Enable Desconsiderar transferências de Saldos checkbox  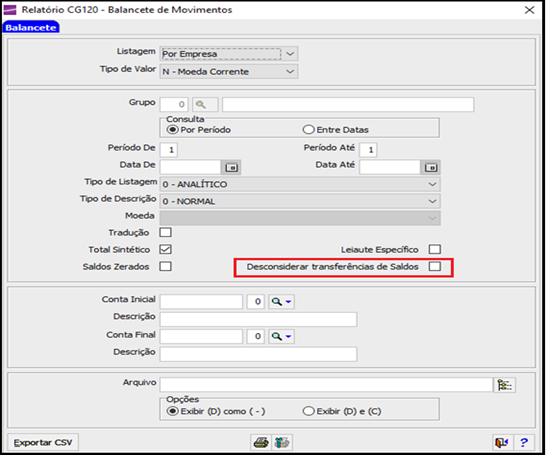(435, 267)
